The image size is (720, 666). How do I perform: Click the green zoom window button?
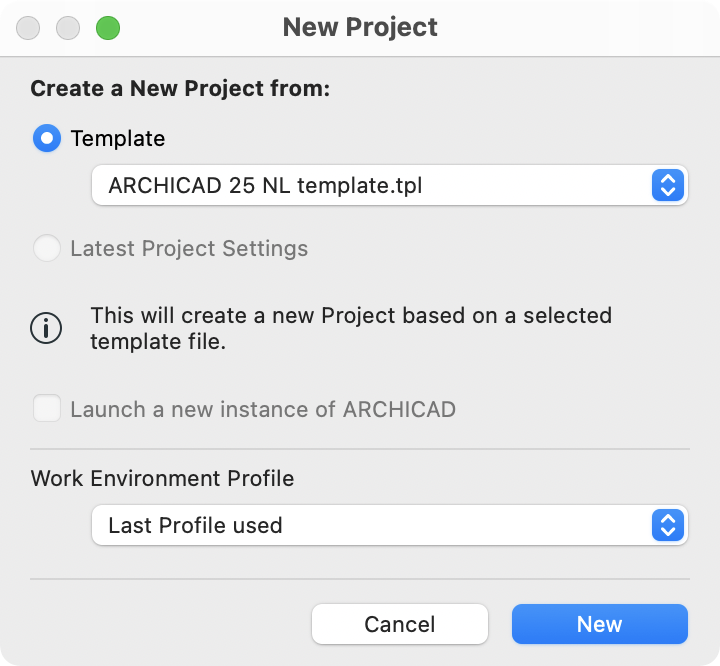[108, 28]
